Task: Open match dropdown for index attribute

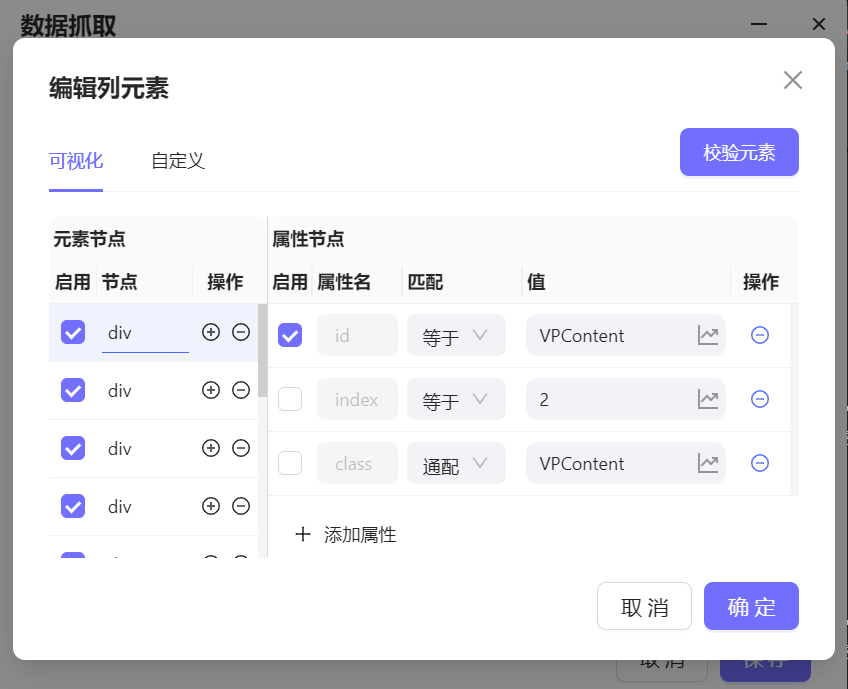Action: click(x=456, y=400)
